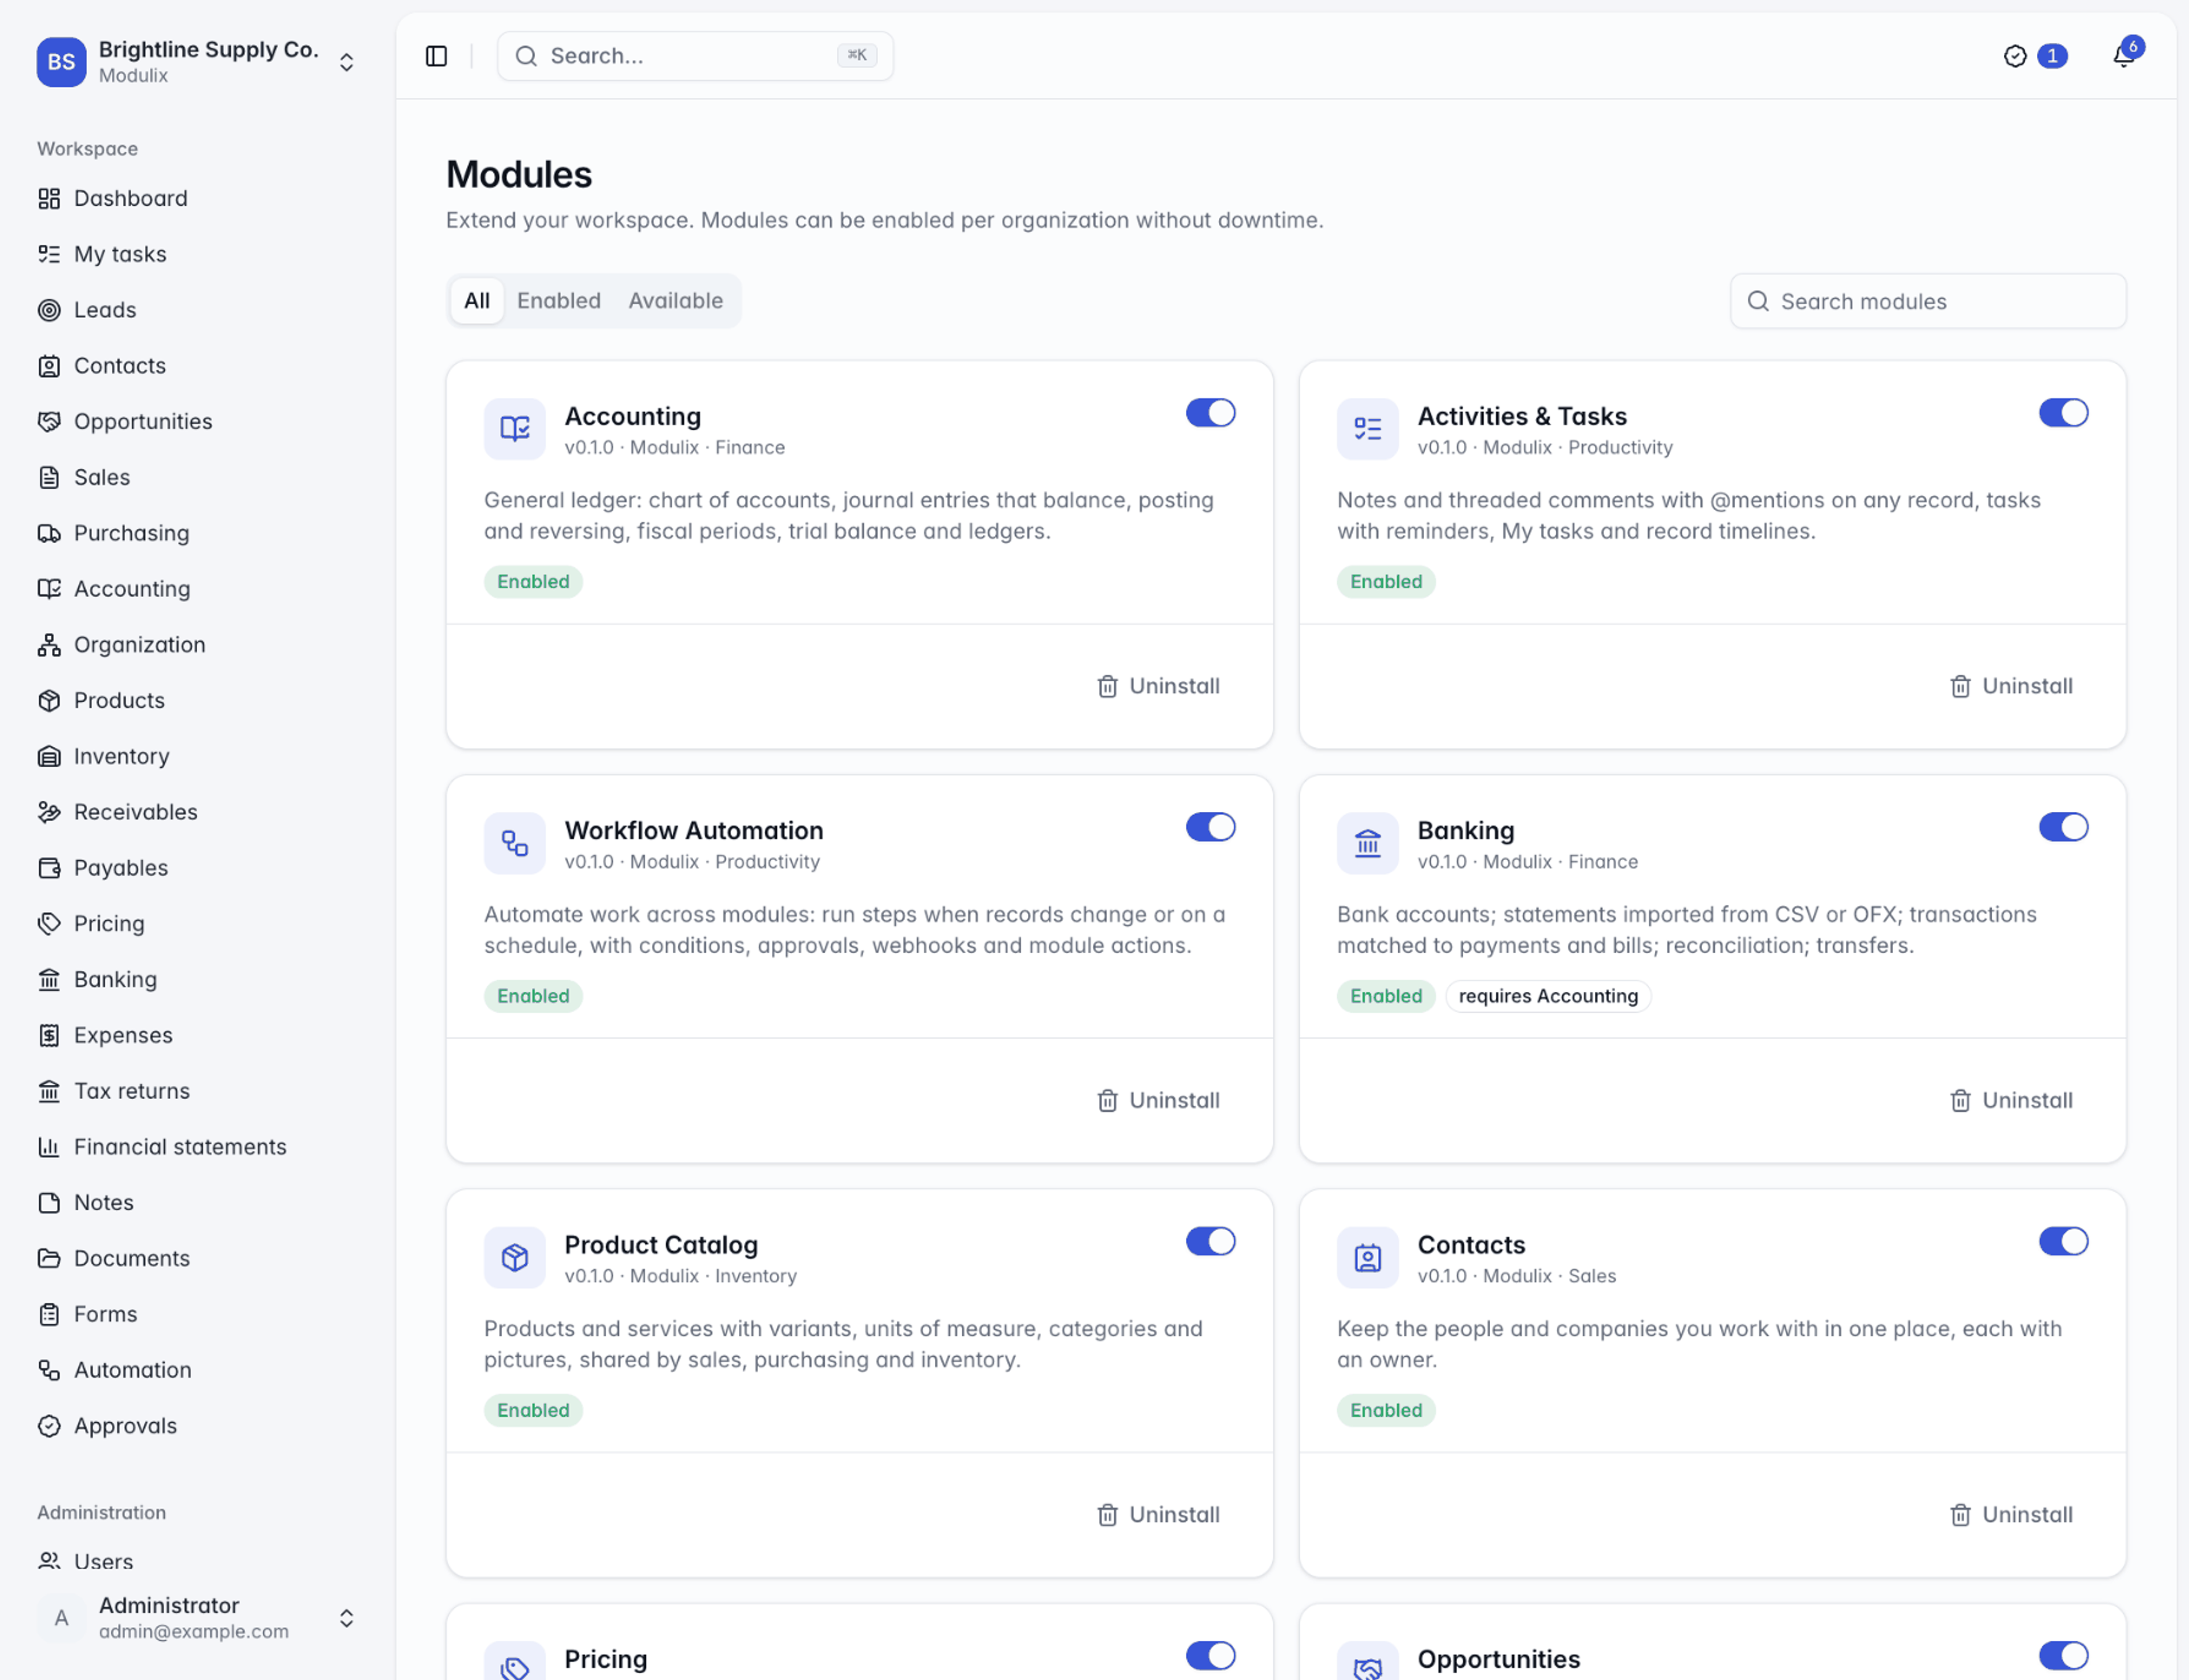
Task: Click the Workflow Automation card icon
Action: [515, 843]
